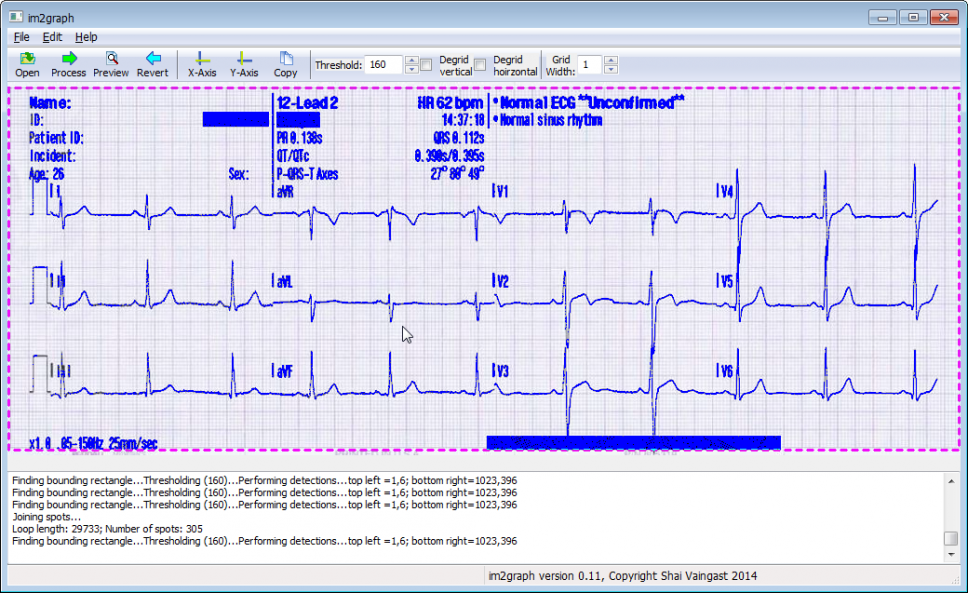968x593 pixels.
Task: Open the Edit menu
Action: tap(52, 37)
